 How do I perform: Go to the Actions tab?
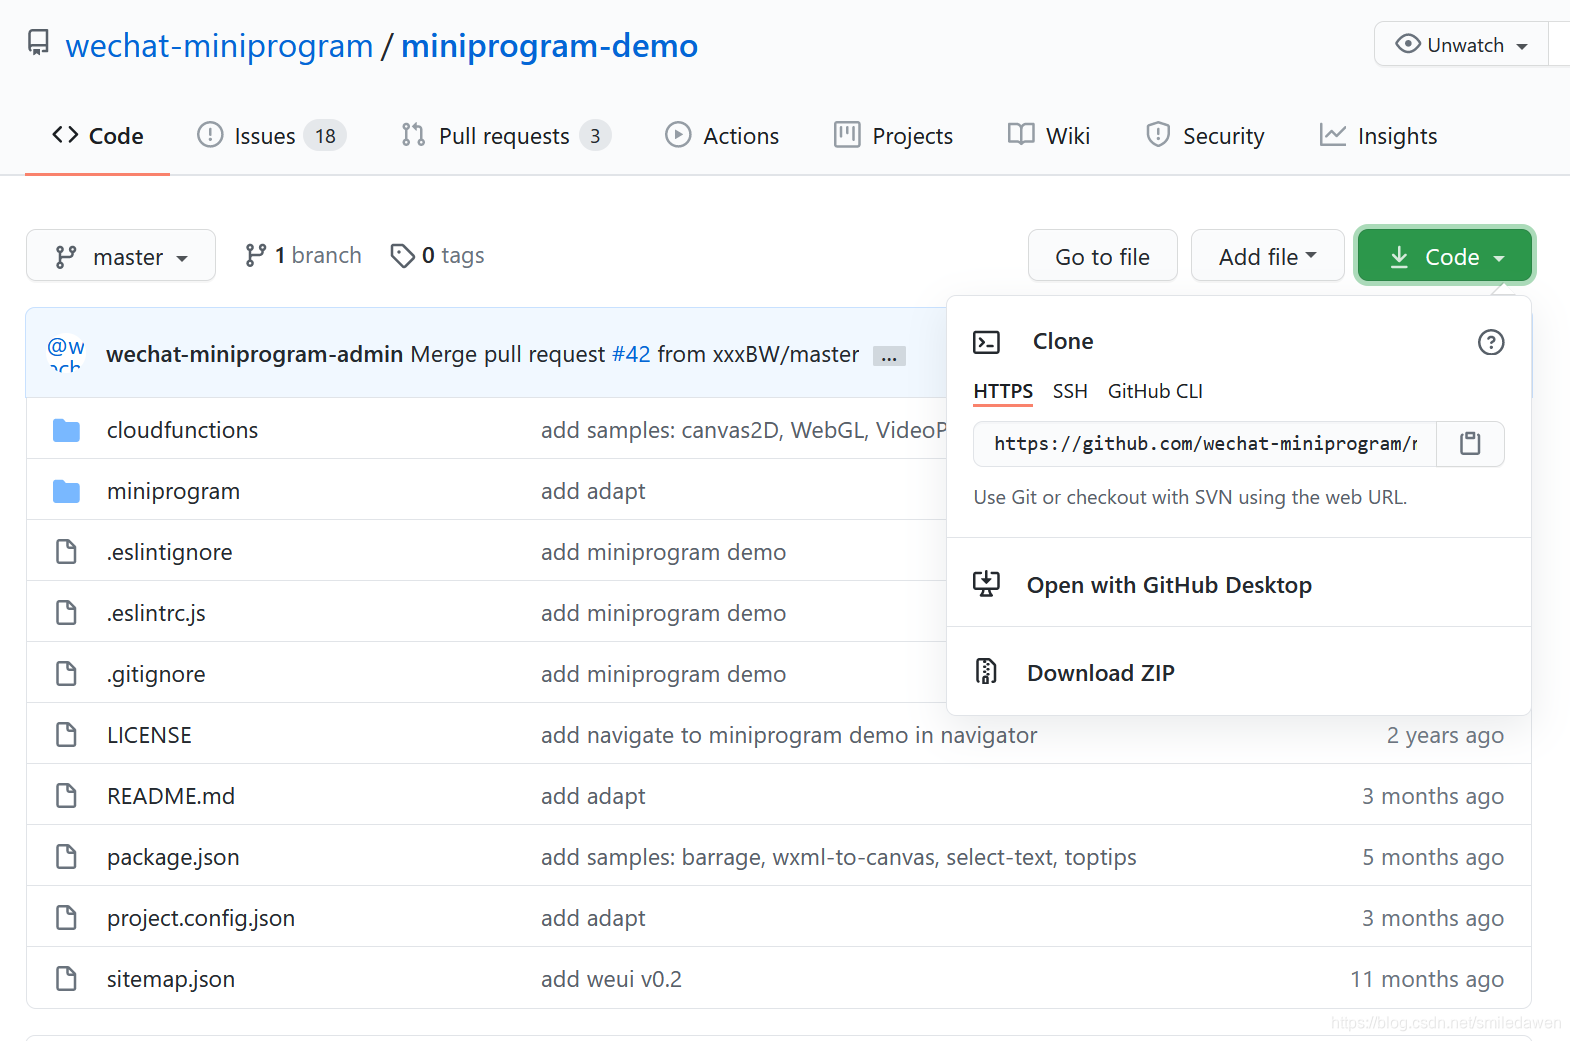pyautogui.click(x=722, y=136)
